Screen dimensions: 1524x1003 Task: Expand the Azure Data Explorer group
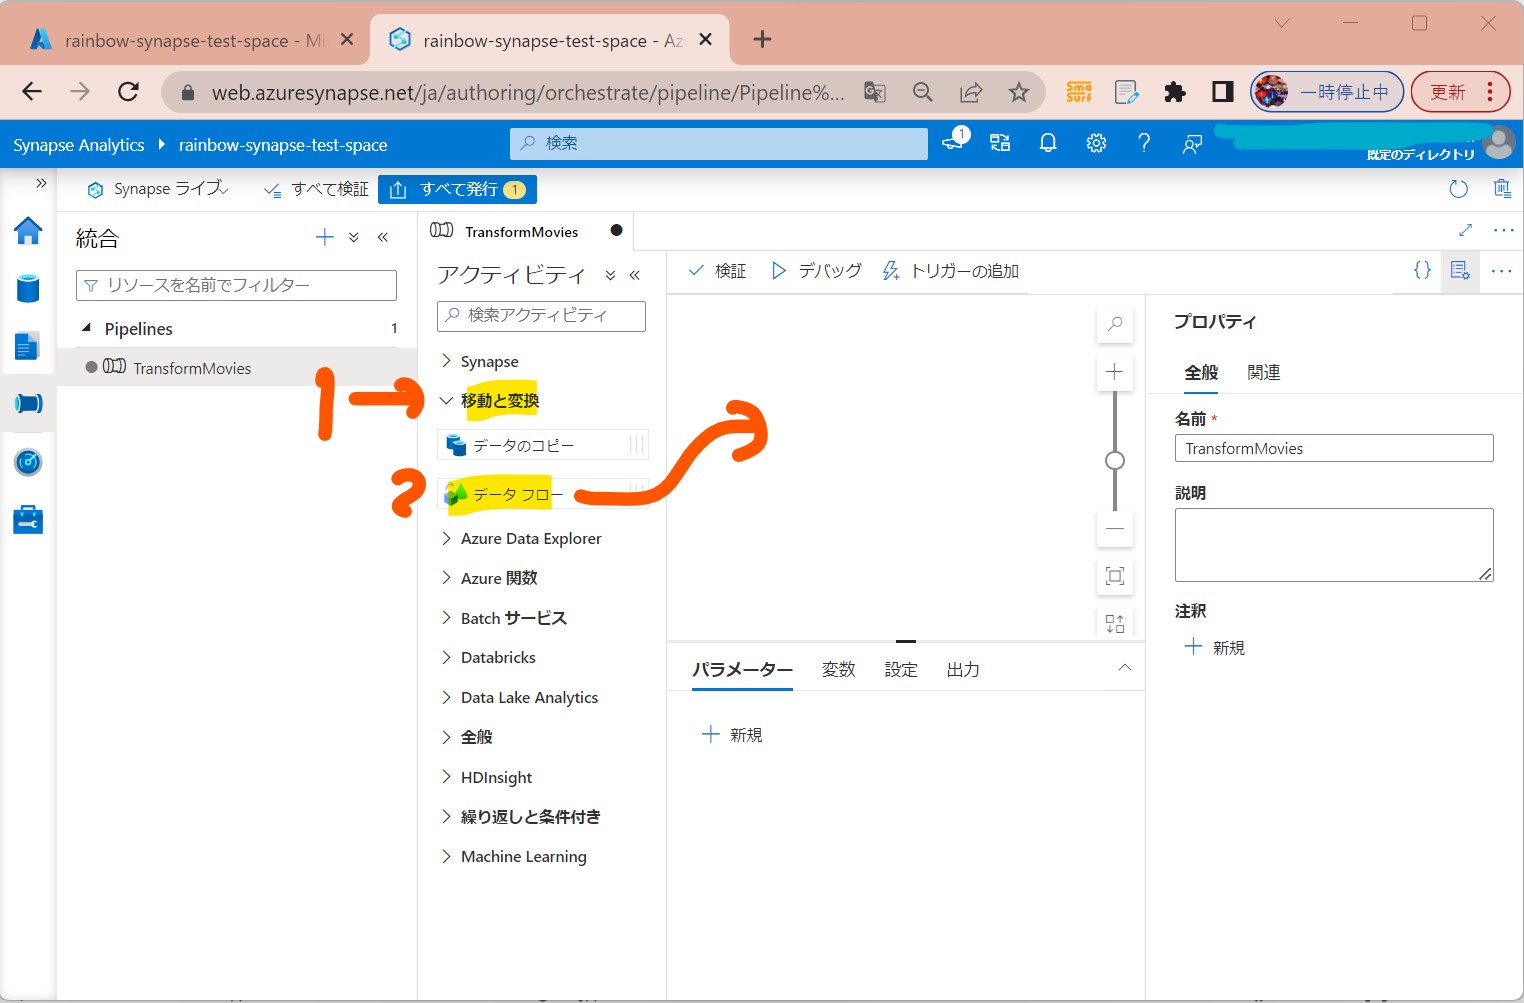coord(520,538)
